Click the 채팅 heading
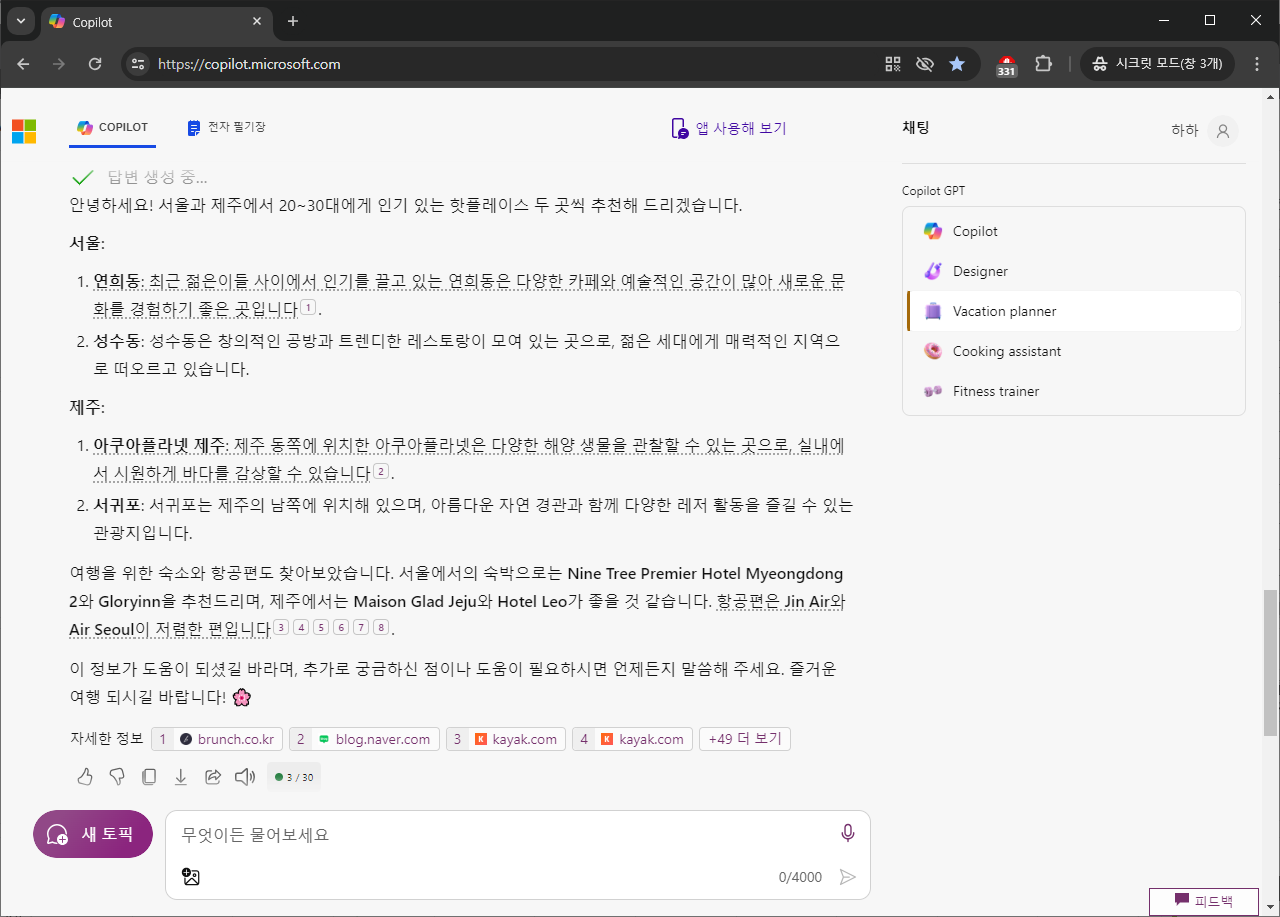Screen dimensions: 1280x917 [916, 127]
